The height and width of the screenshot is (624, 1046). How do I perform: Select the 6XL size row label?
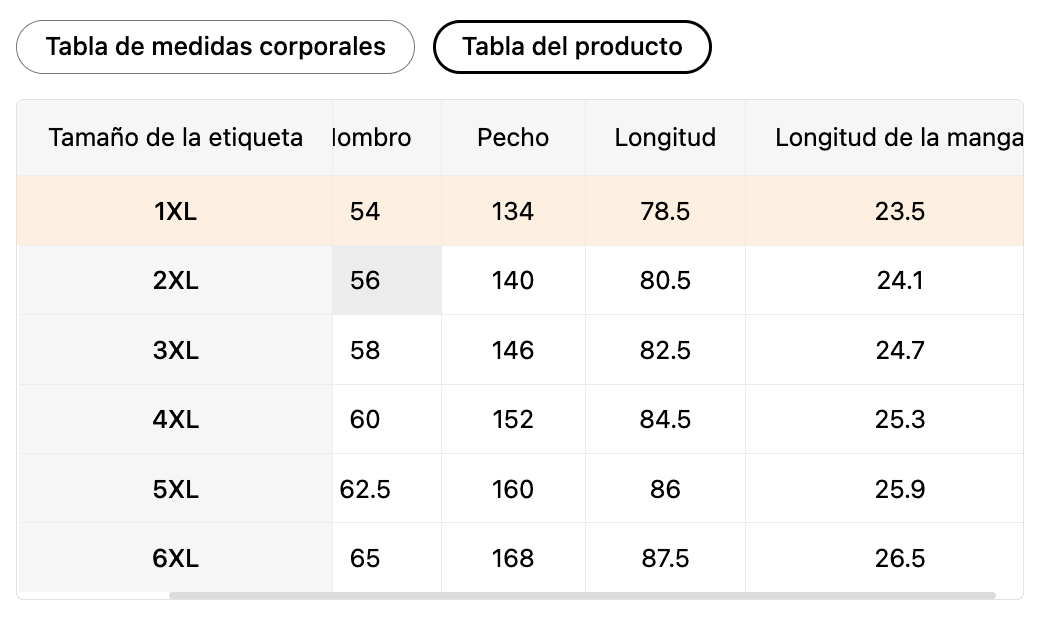pyautogui.click(x=175, y=558)
